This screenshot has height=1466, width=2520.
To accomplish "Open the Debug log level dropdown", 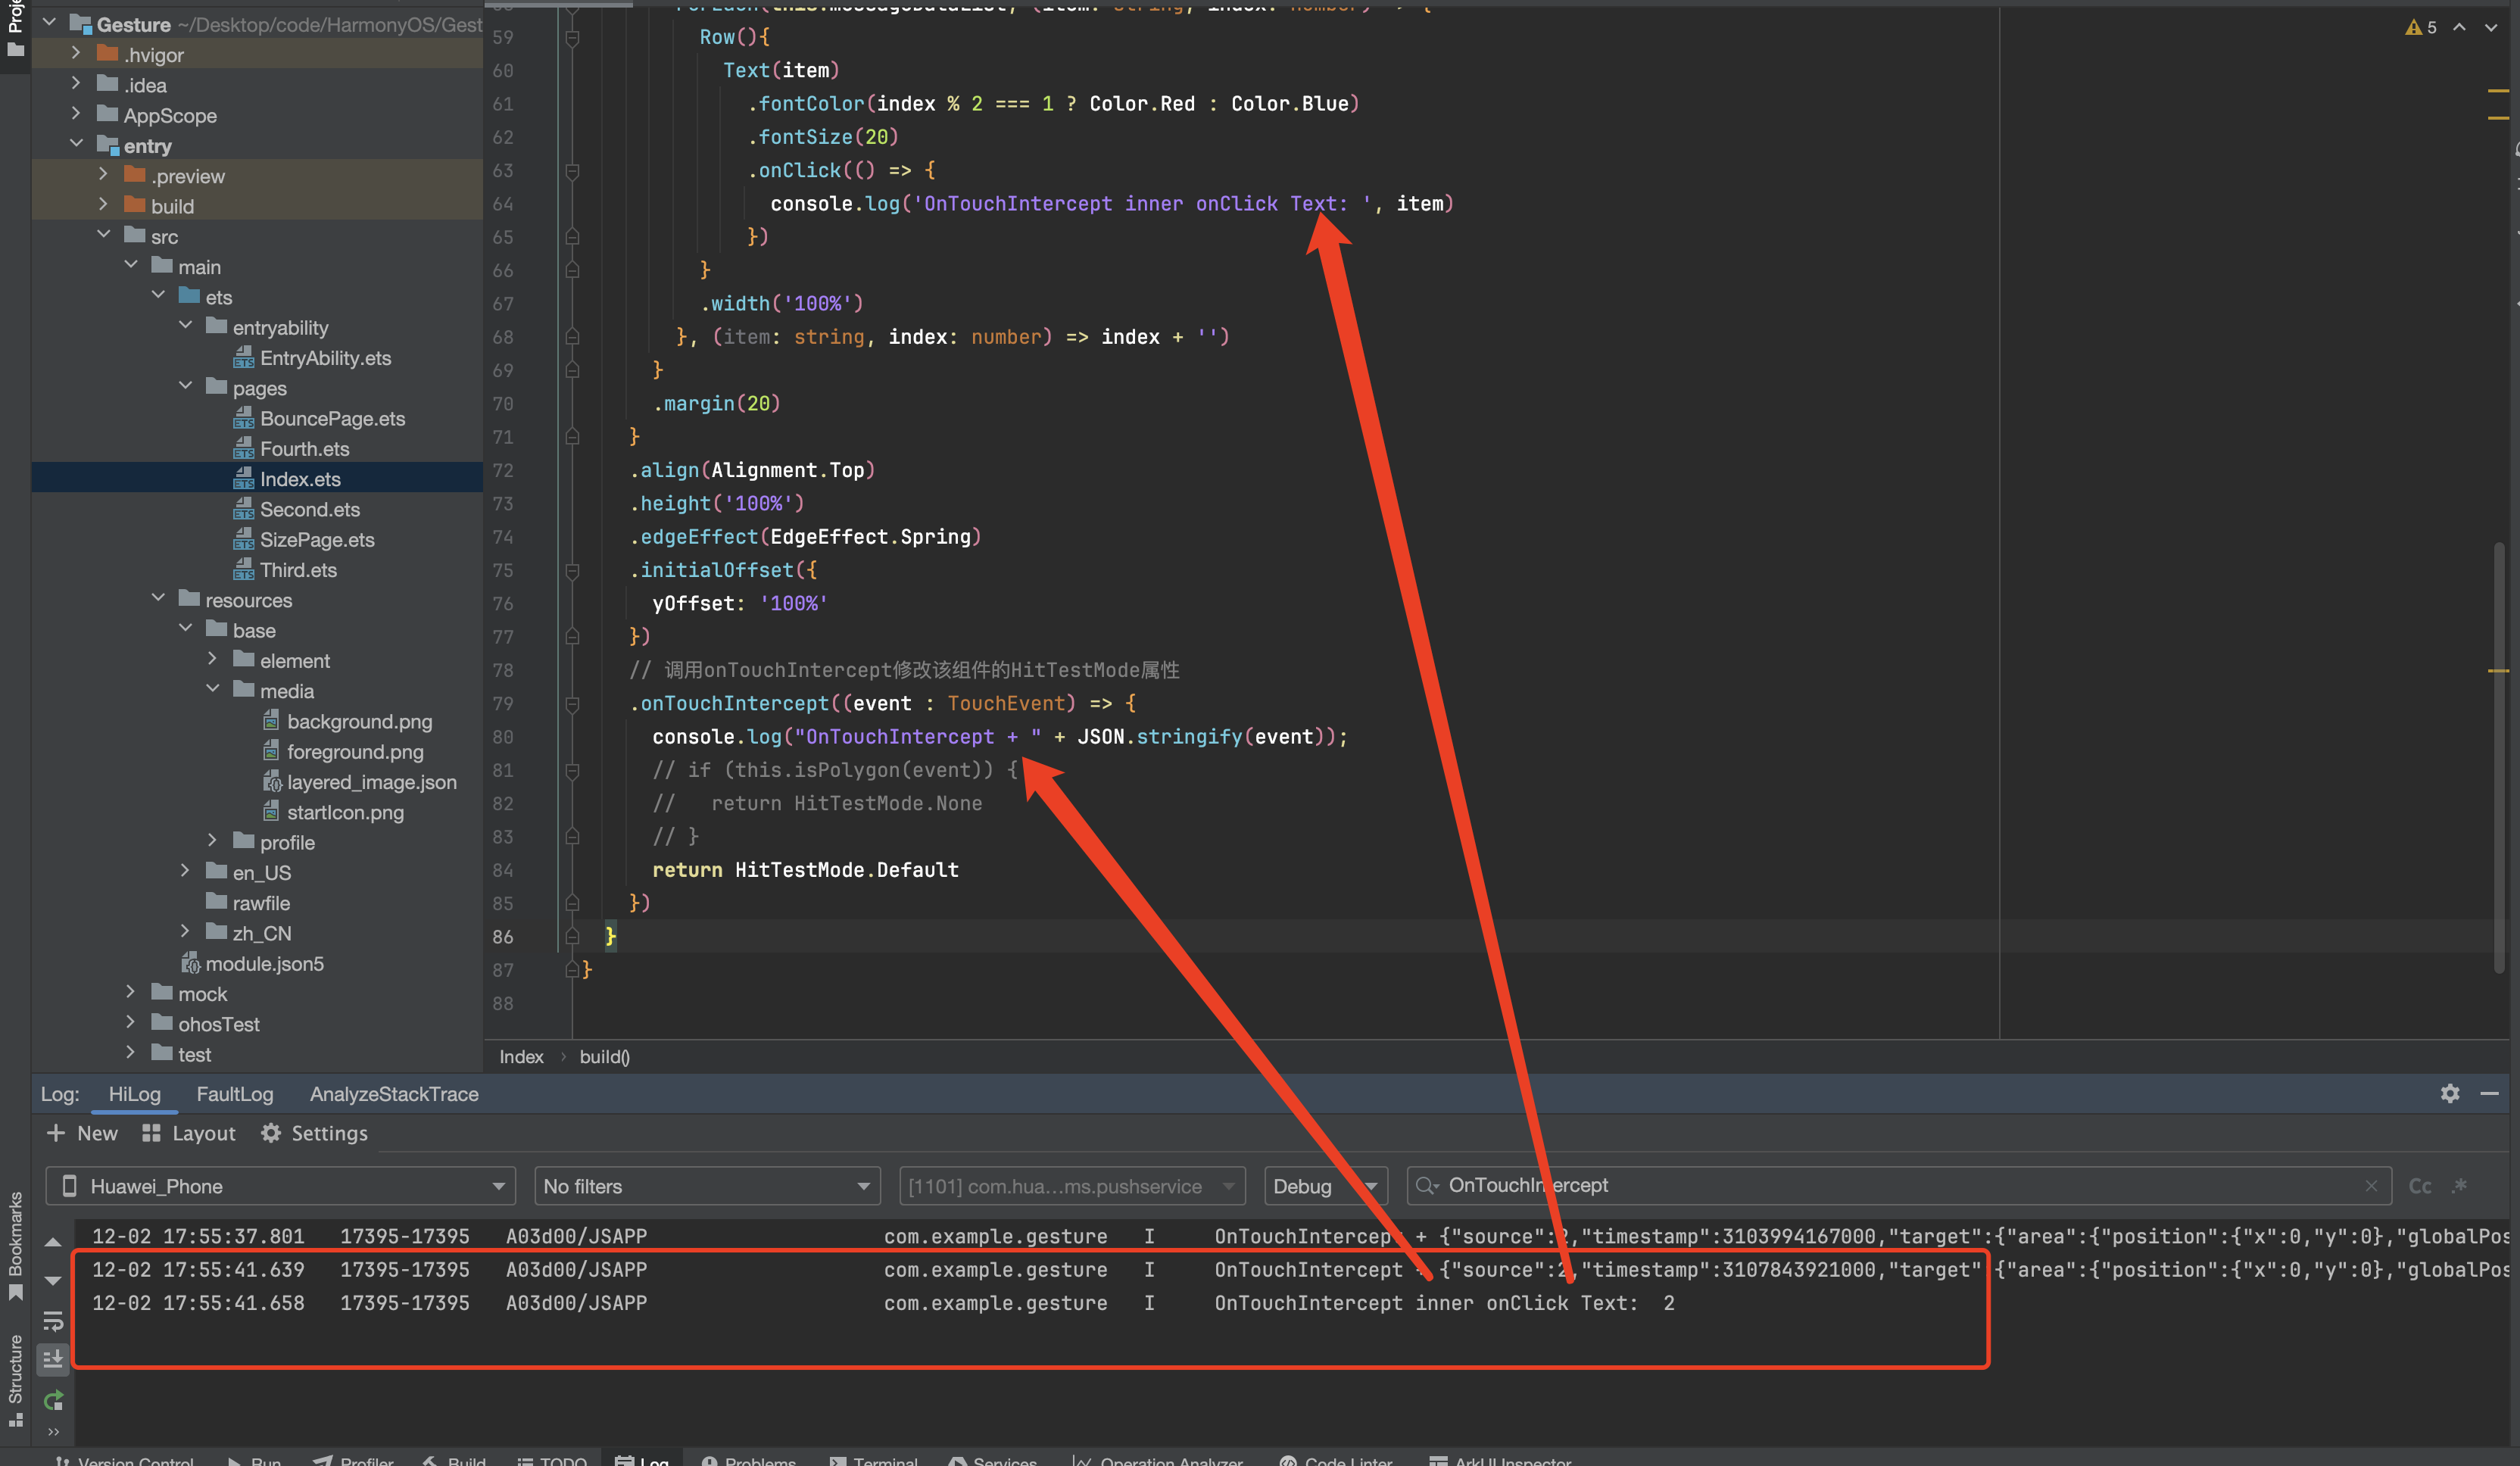I will point(1325,1186).
